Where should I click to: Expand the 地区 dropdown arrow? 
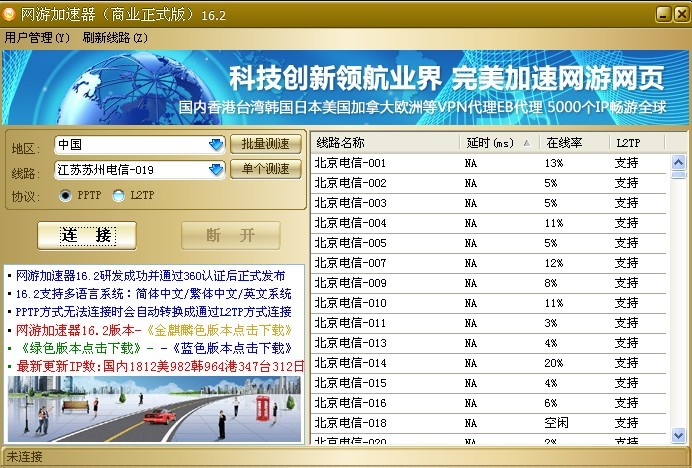click(x=216, y=144)
